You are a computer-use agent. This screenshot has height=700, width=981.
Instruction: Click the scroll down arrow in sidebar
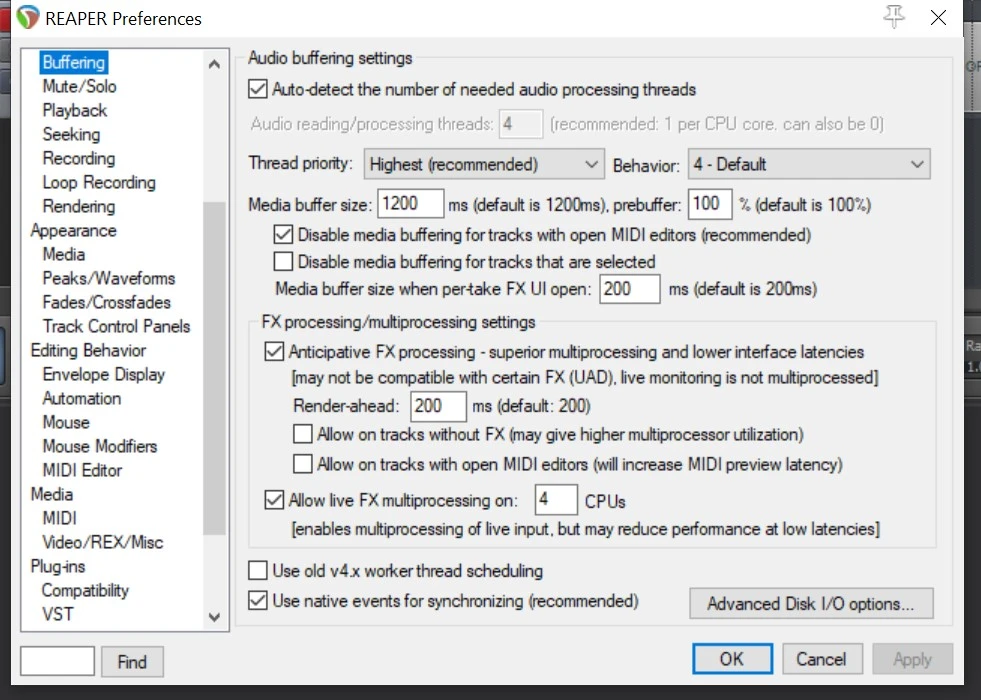(x=214, y=619)
